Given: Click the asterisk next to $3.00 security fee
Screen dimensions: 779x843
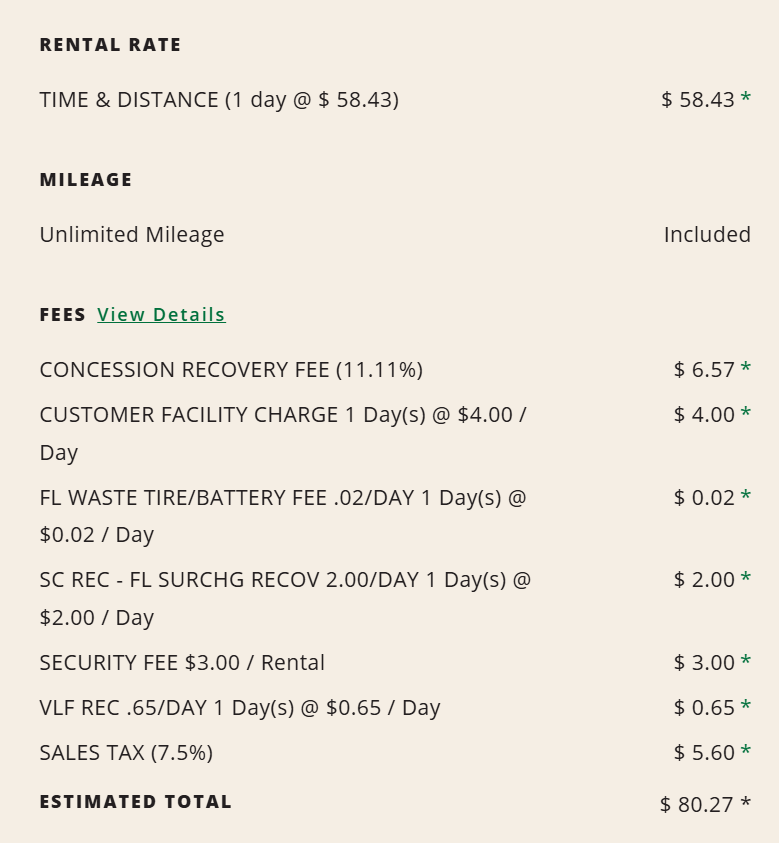Looking at the screenshot, I should point(745,662).
